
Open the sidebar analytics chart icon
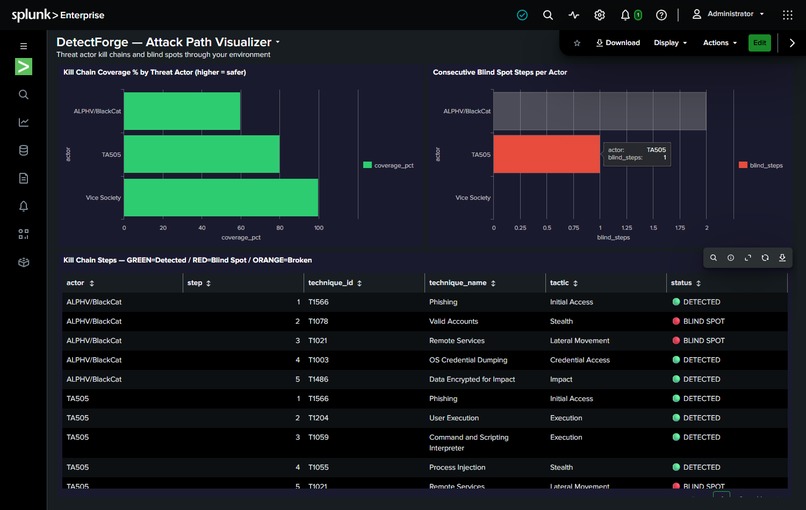click(24, 122)
